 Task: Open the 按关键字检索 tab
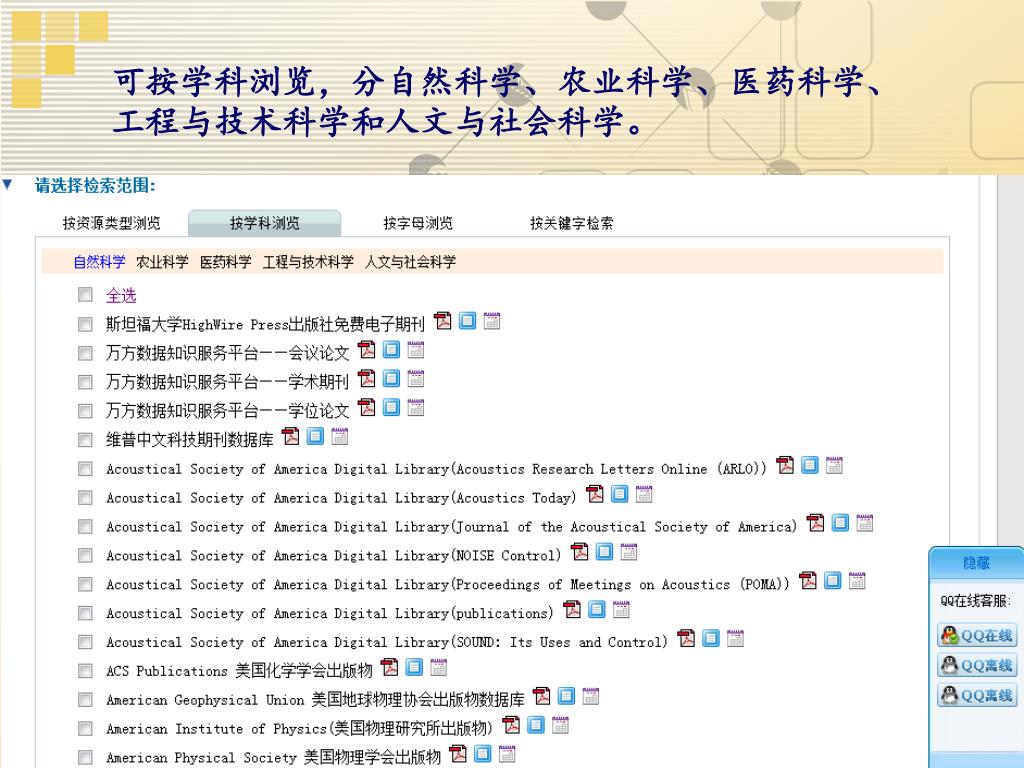tap(571, 223)
